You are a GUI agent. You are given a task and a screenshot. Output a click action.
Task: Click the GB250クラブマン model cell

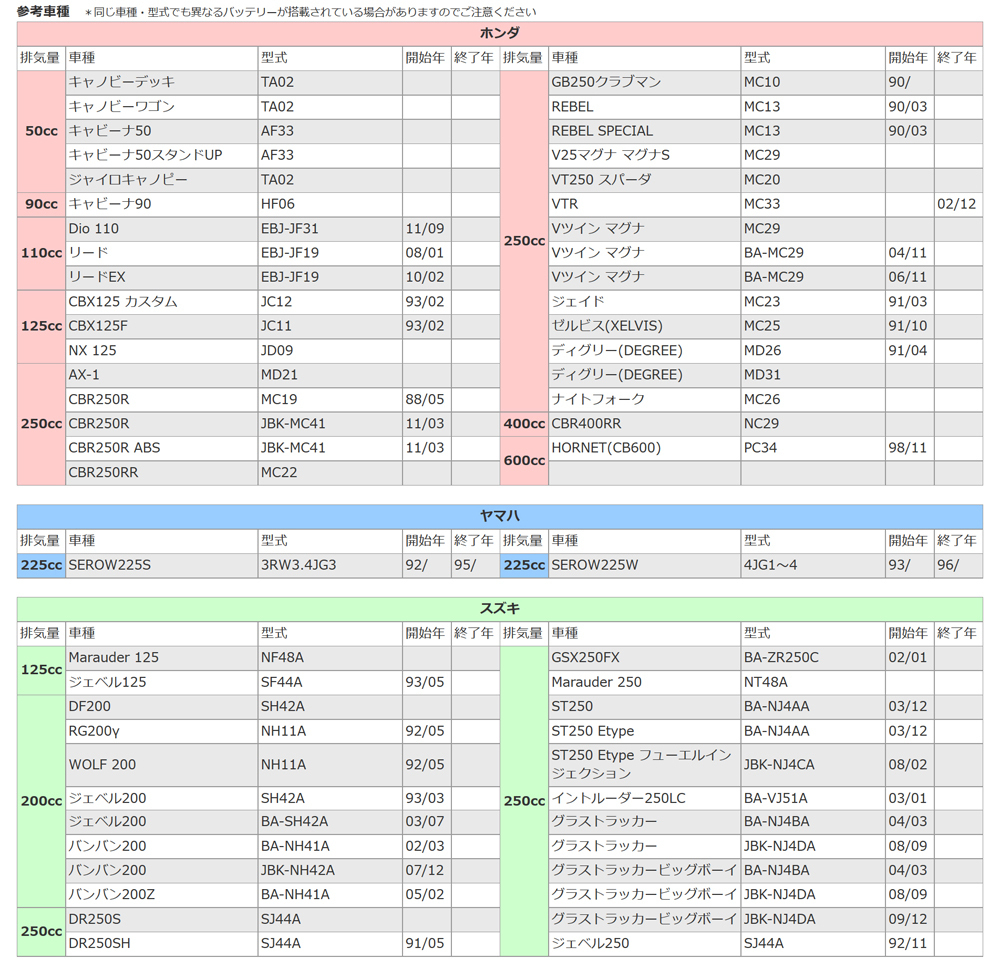(644, 82)
